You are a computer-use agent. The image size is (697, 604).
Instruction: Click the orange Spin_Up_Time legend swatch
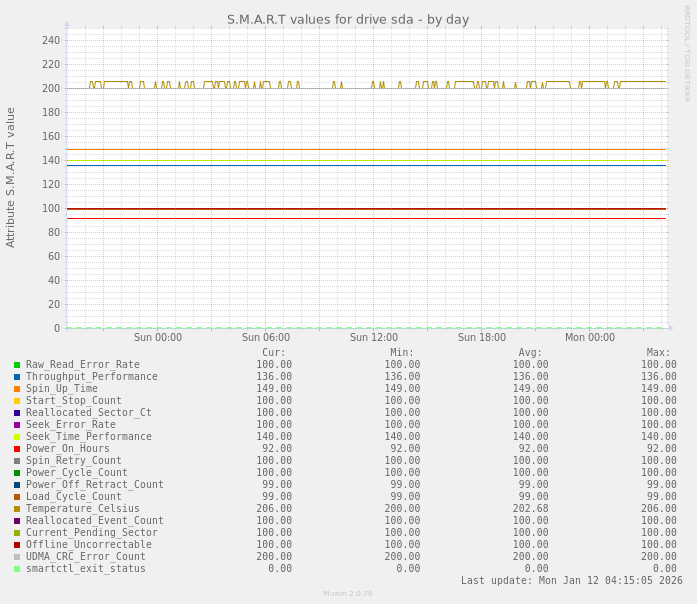click(17, 389)
